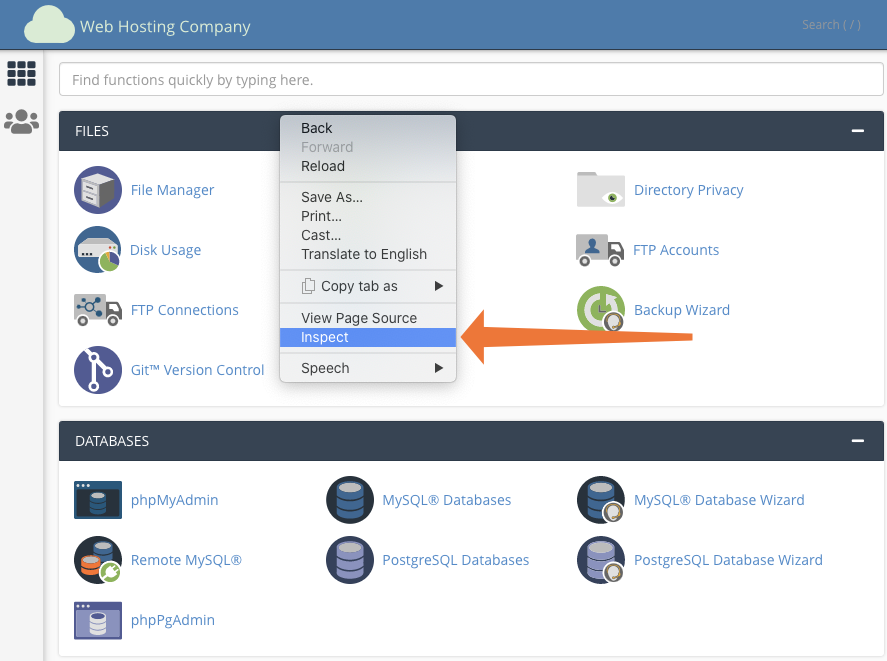
Task: Click the FTP Accounts truck icon
Action: 600,250
